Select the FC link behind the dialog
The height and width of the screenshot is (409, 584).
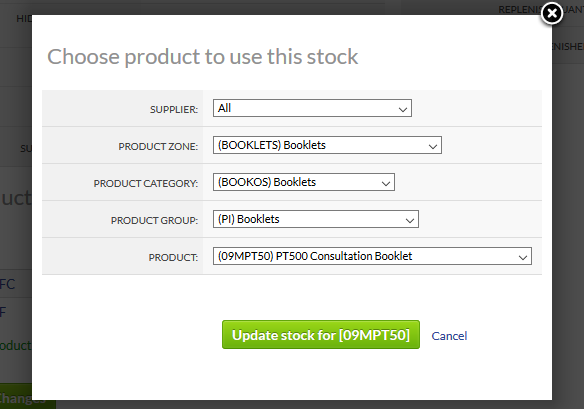pos(7,284)
